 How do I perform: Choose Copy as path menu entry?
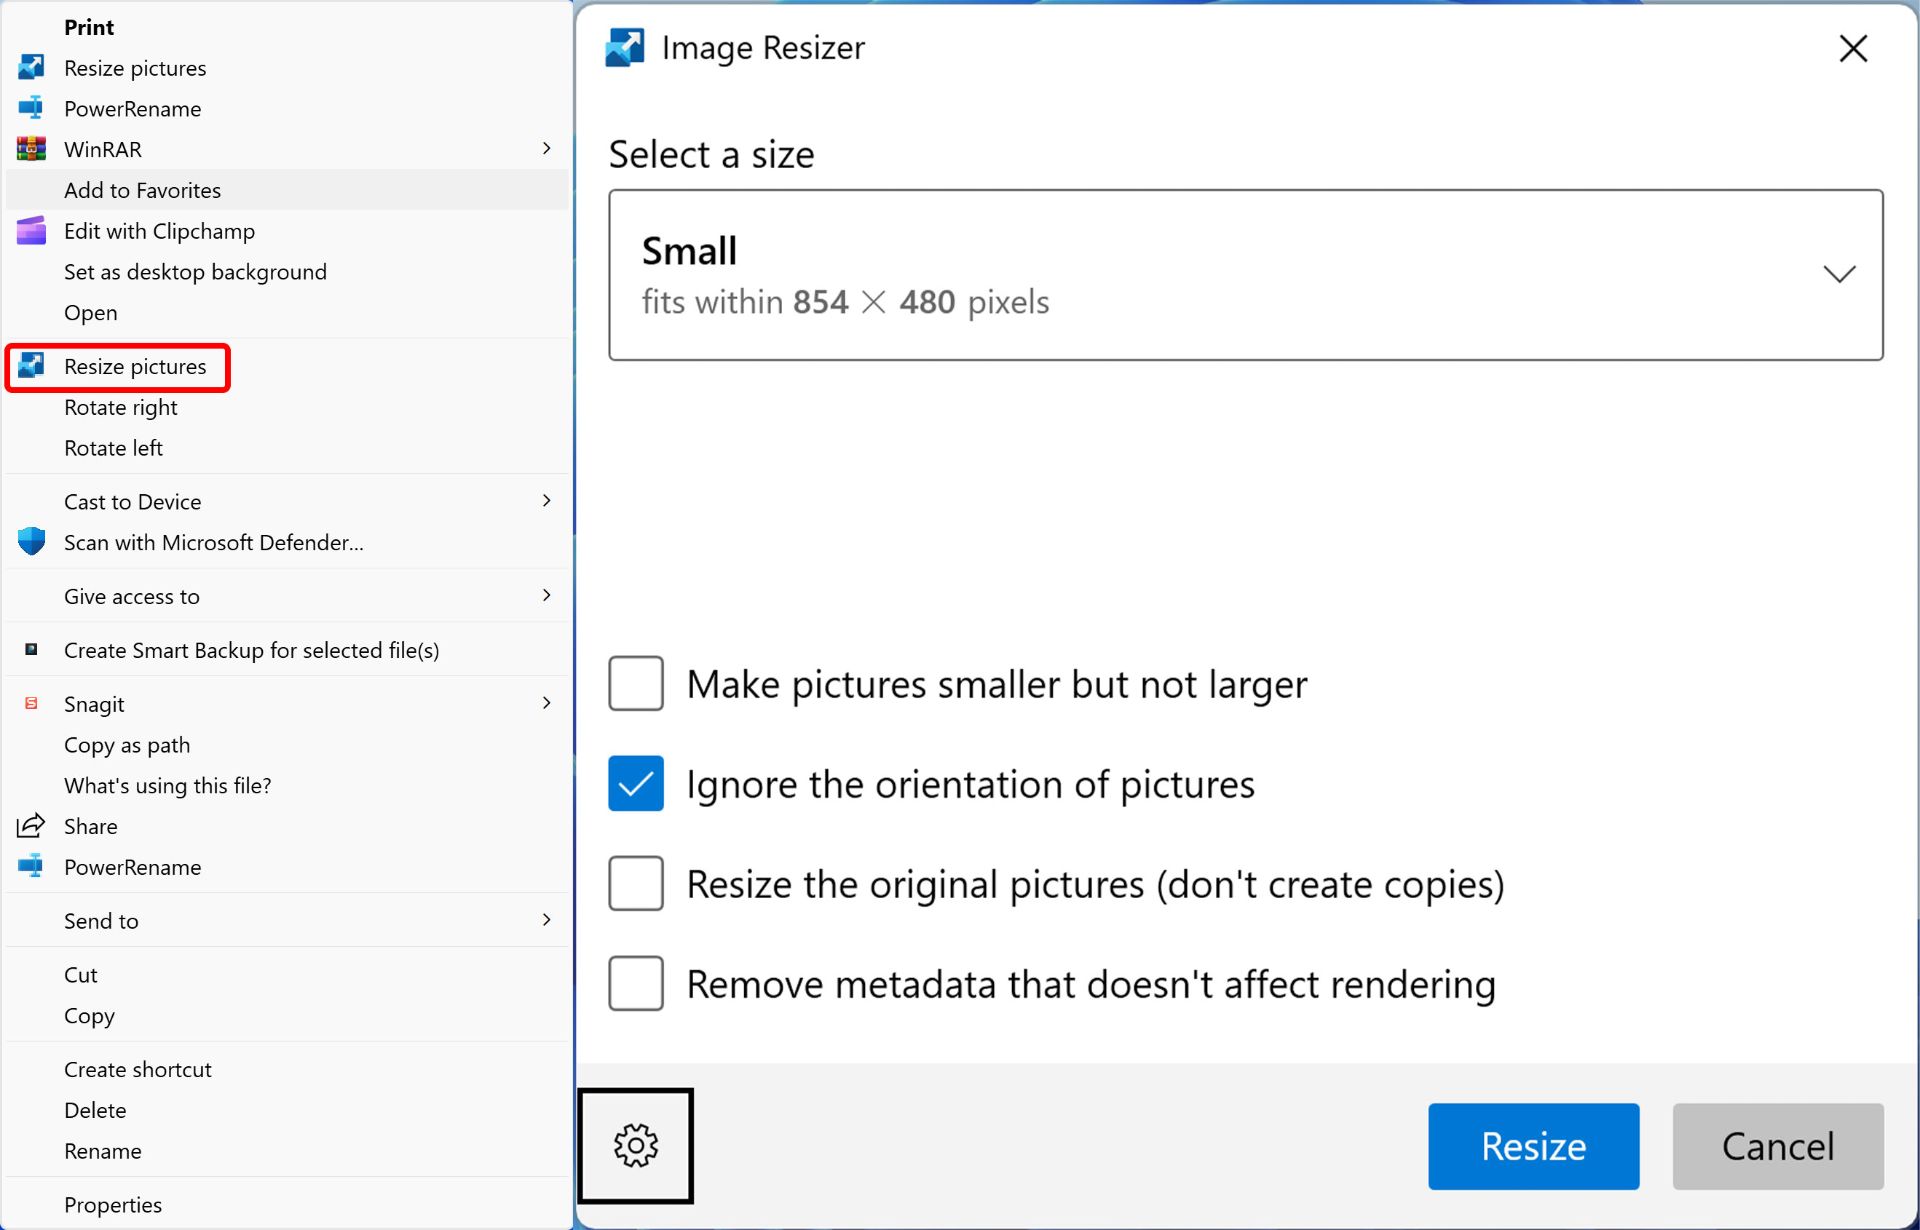click(127, 745)
